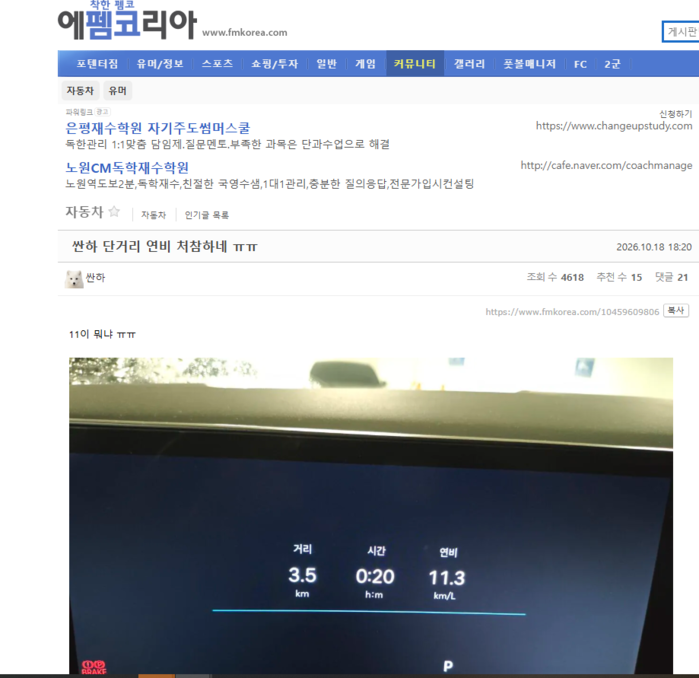
Task: Open the 풋볼매니저 menu
Action: pos(530,64)
